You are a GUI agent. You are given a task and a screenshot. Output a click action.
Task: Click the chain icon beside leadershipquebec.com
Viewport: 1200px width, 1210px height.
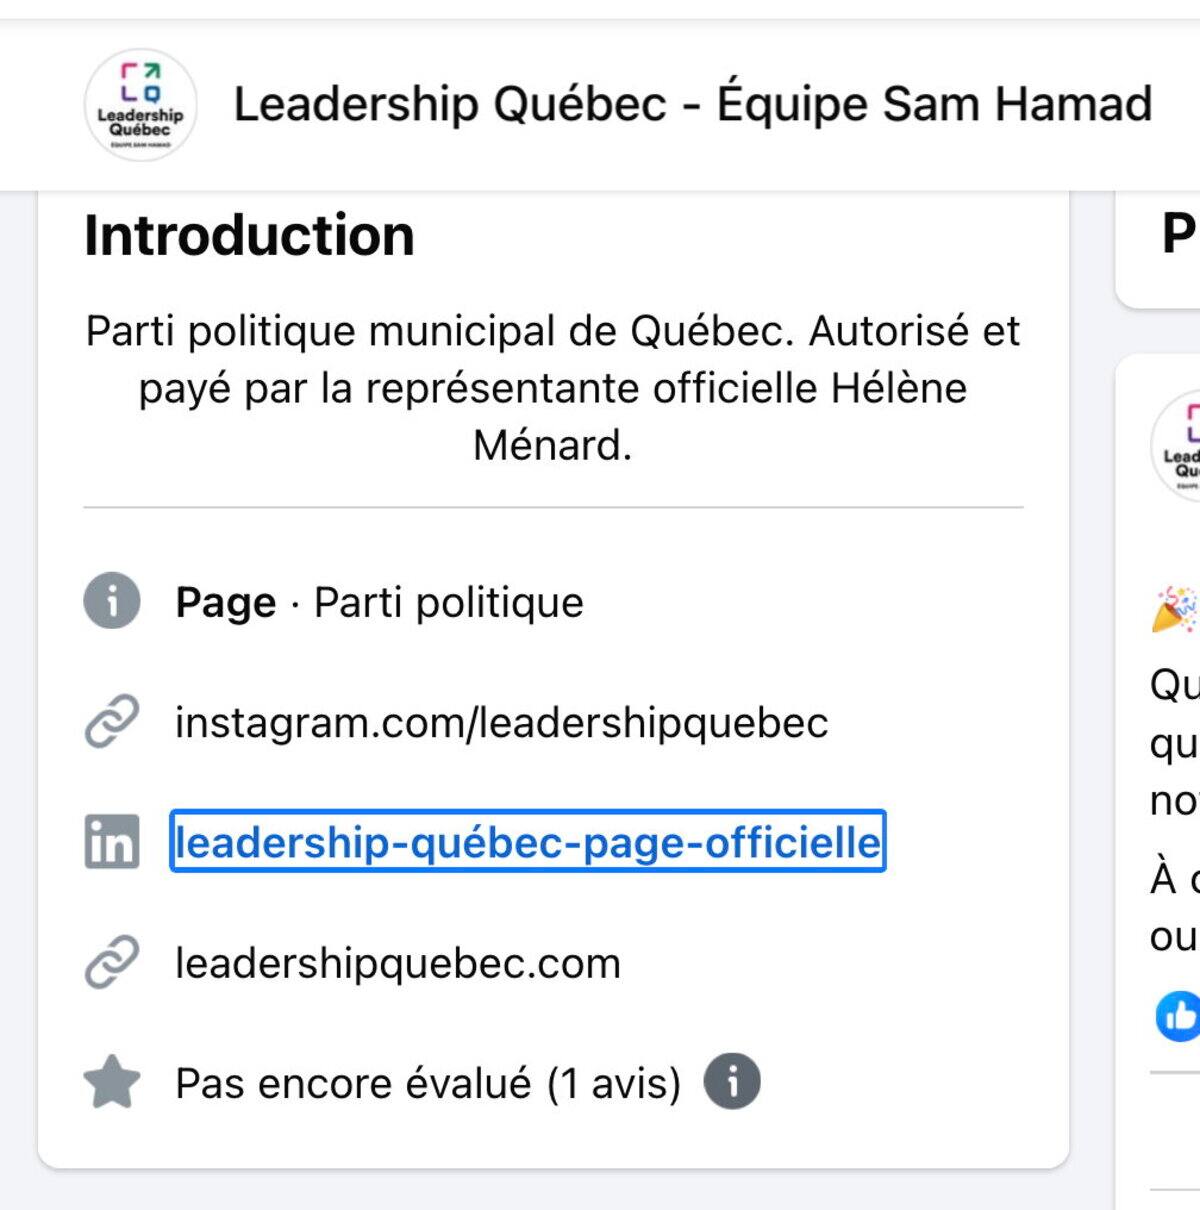click(x=112, y=963)
